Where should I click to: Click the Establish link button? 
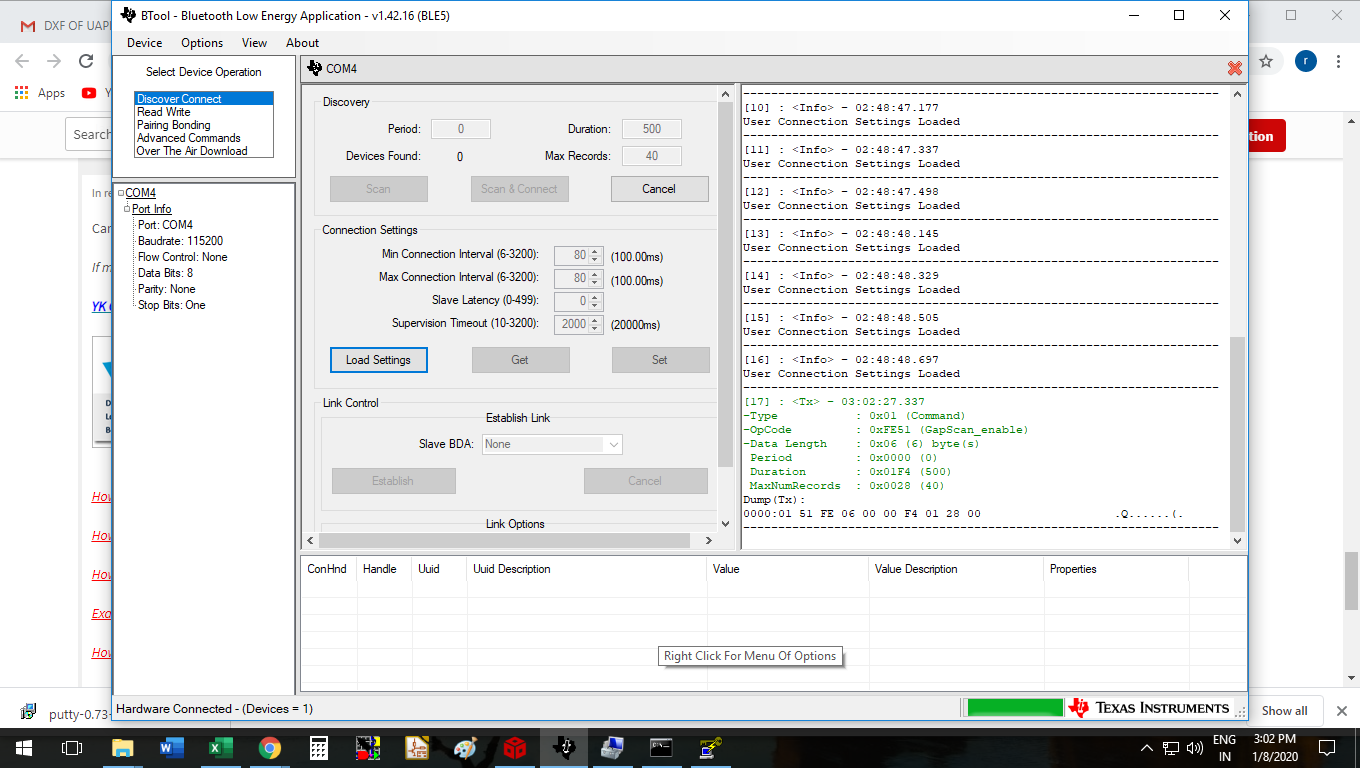(x=393, y=481)
